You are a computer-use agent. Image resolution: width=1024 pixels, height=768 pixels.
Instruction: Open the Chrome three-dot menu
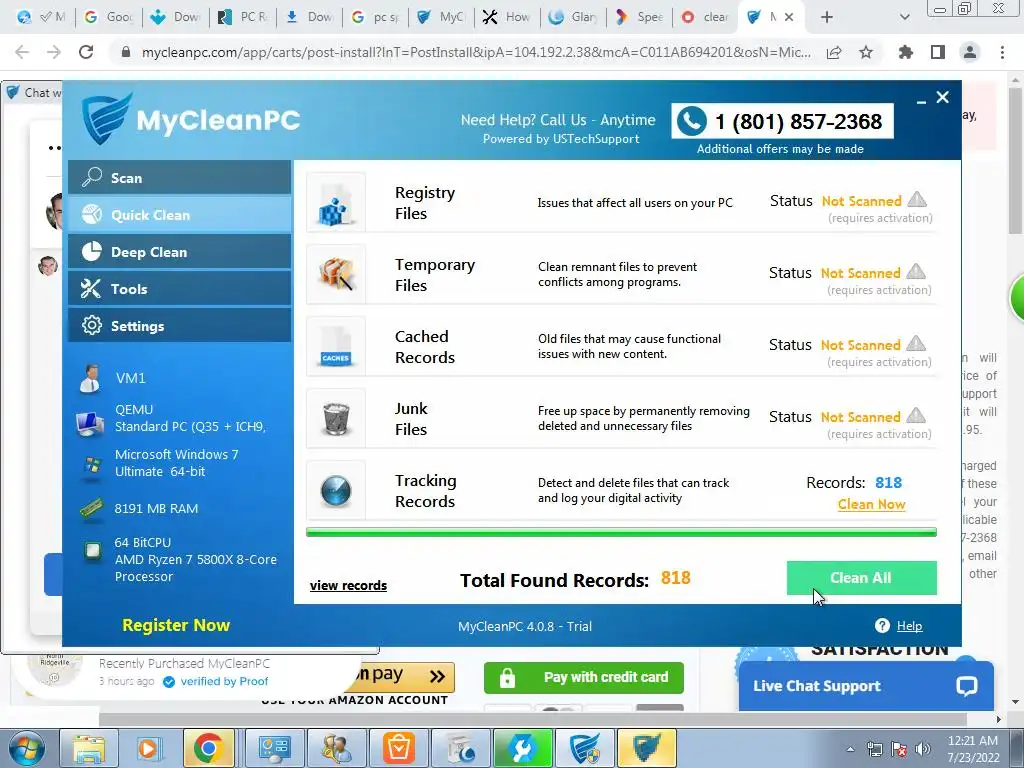click(1002, 52)
